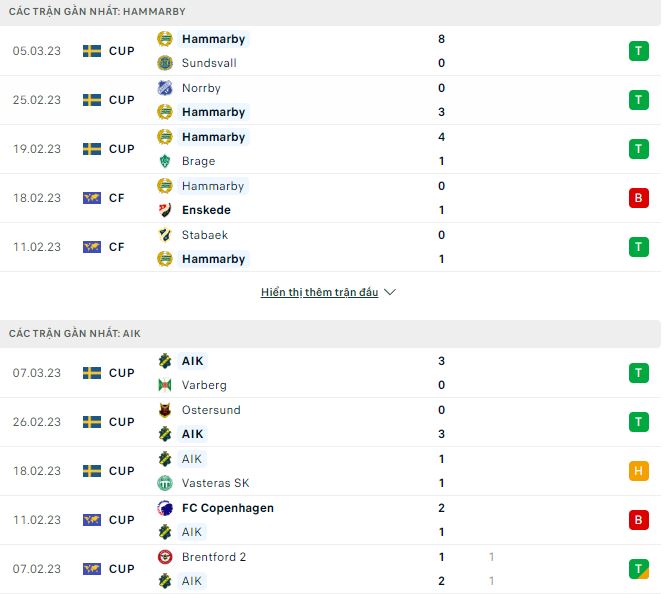Click the Stabaek team crest icon
Screen dimensions: 664x594
pyautogui.click(x=165, y=235)
